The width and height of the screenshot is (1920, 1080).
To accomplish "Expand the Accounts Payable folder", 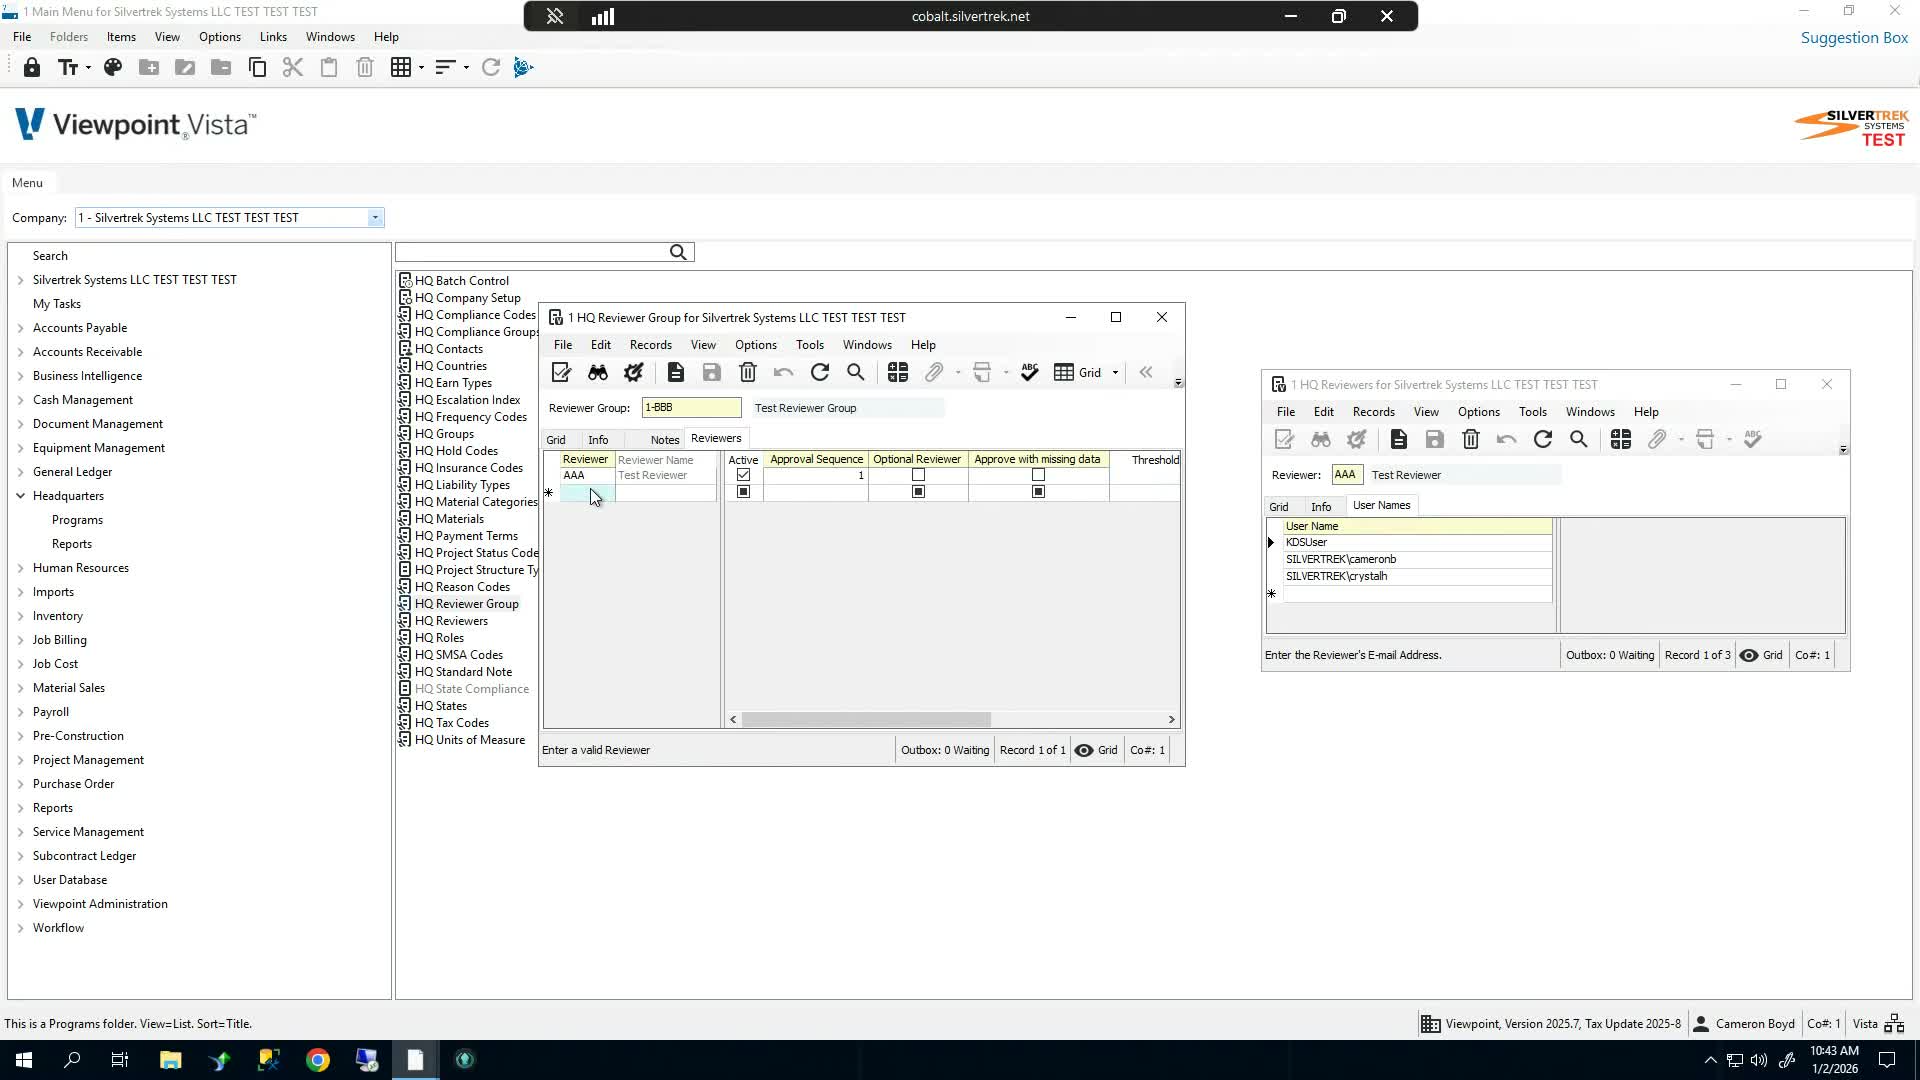I will click(20, 328).
